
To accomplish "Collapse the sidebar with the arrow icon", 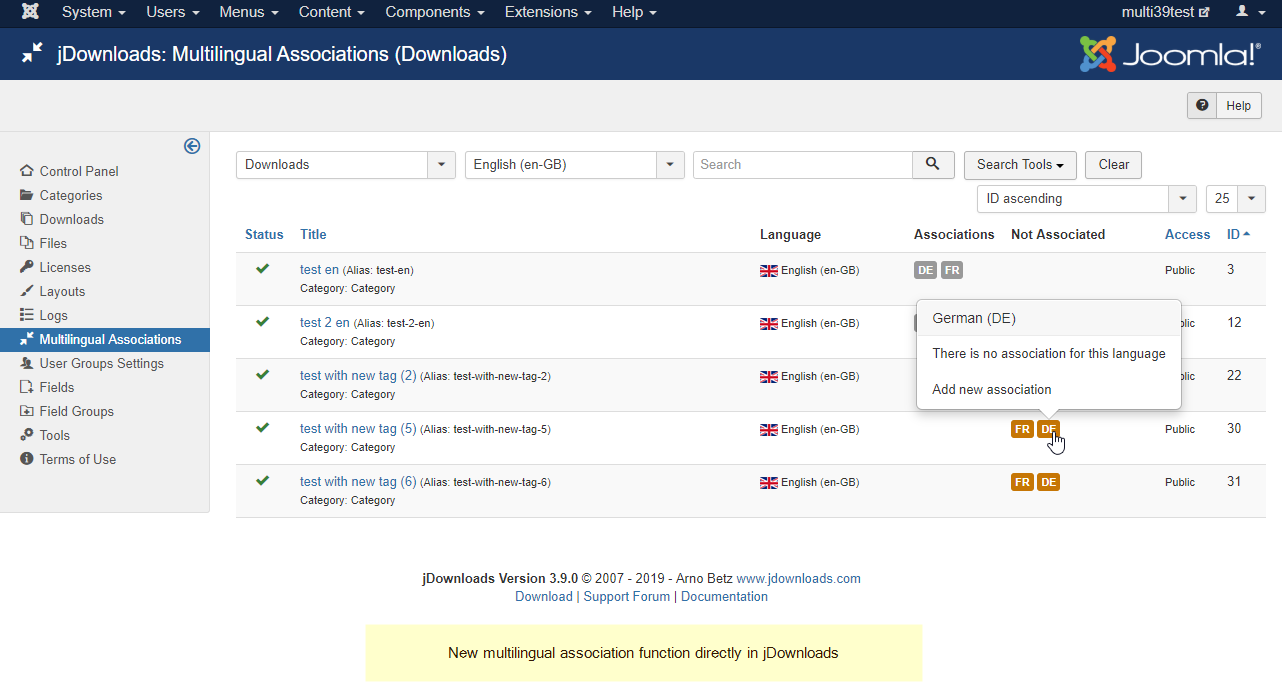I will tap(192, 146).
